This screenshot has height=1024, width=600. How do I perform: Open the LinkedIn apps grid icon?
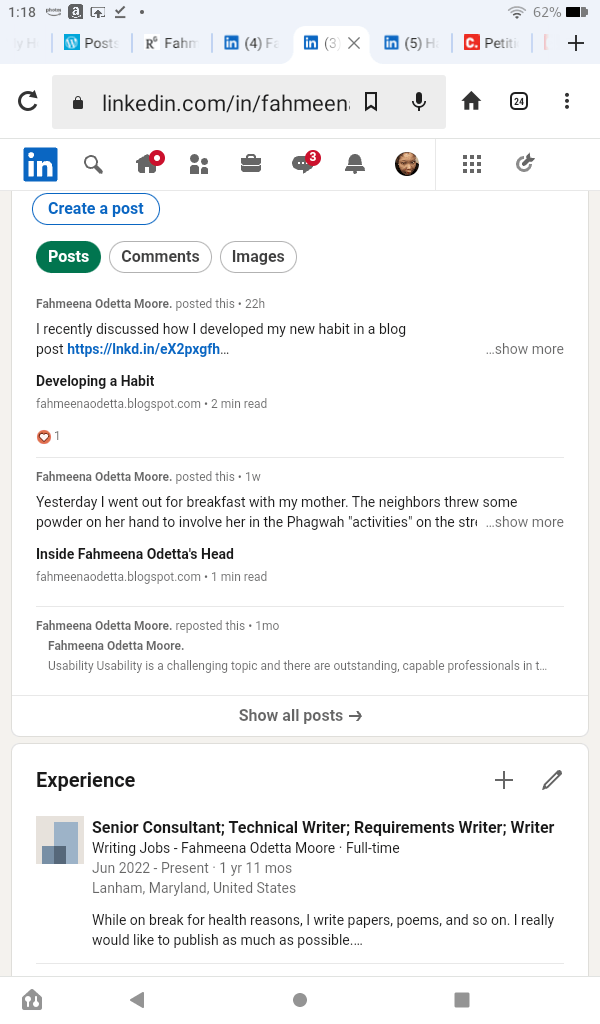pos(472,164)
